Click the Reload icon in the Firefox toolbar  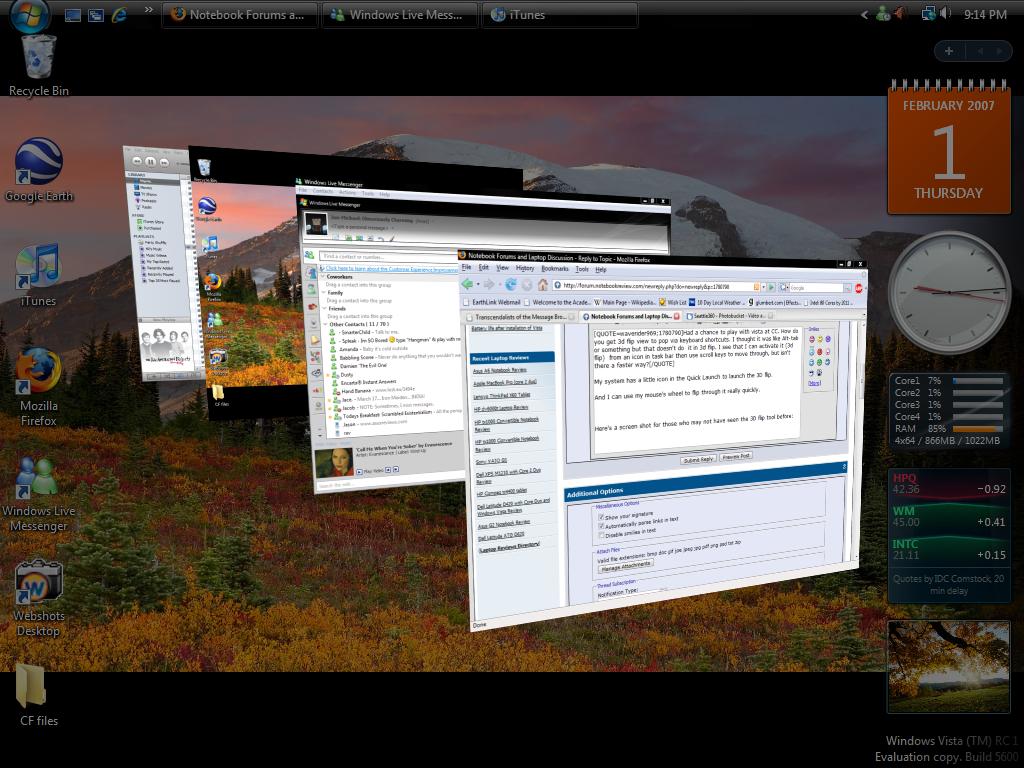511,284
